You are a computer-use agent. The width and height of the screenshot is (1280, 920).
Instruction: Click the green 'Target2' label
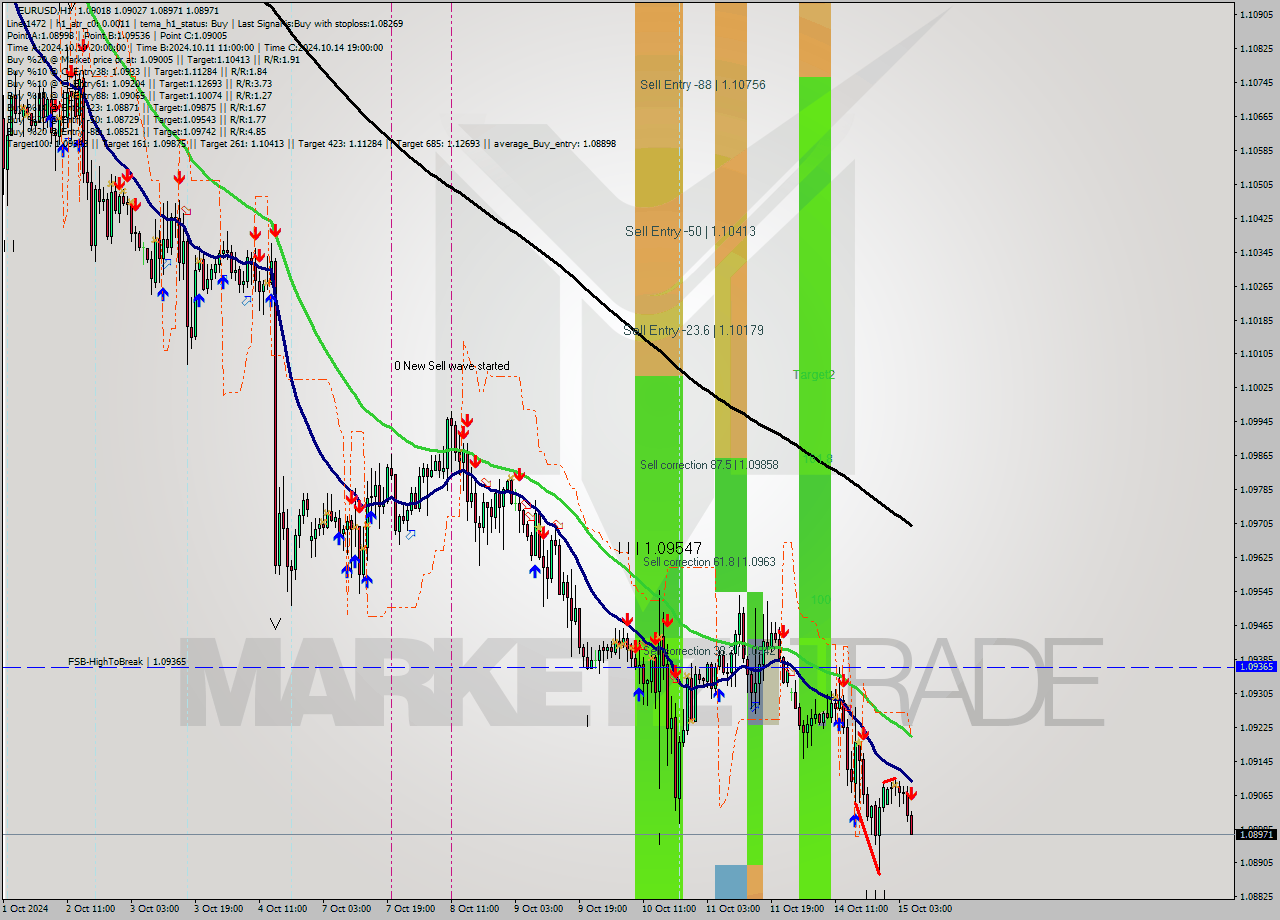click(814, 374)
